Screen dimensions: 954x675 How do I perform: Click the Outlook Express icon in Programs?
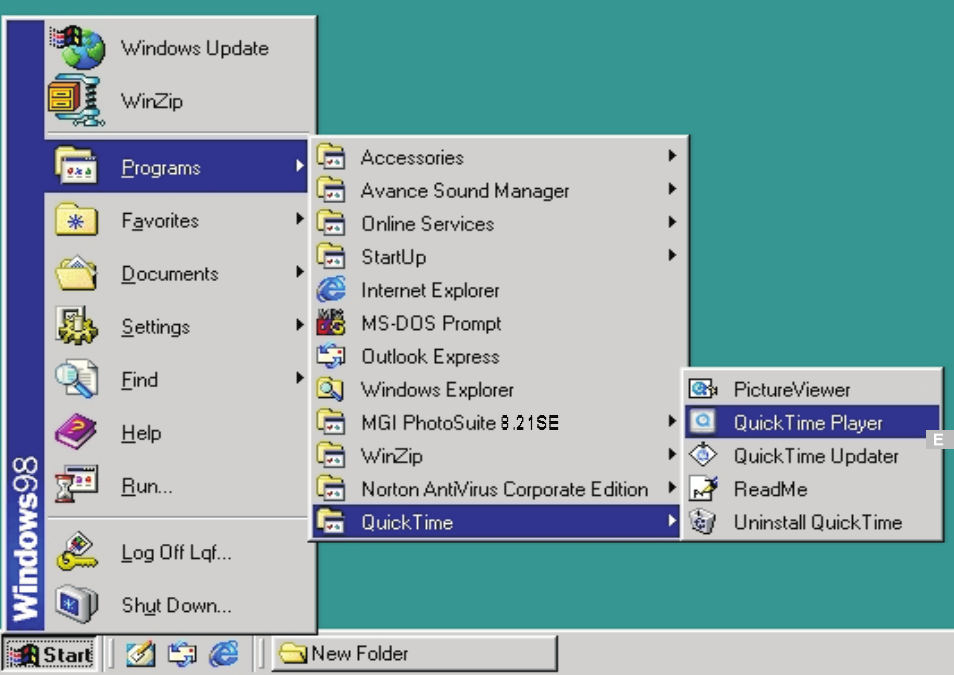click(x=331, y=355)
